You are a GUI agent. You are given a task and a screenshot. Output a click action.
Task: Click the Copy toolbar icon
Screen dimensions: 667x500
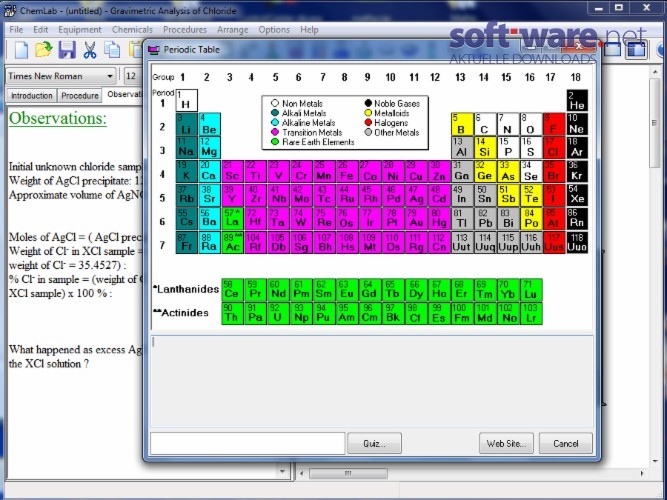click(112, 50)
